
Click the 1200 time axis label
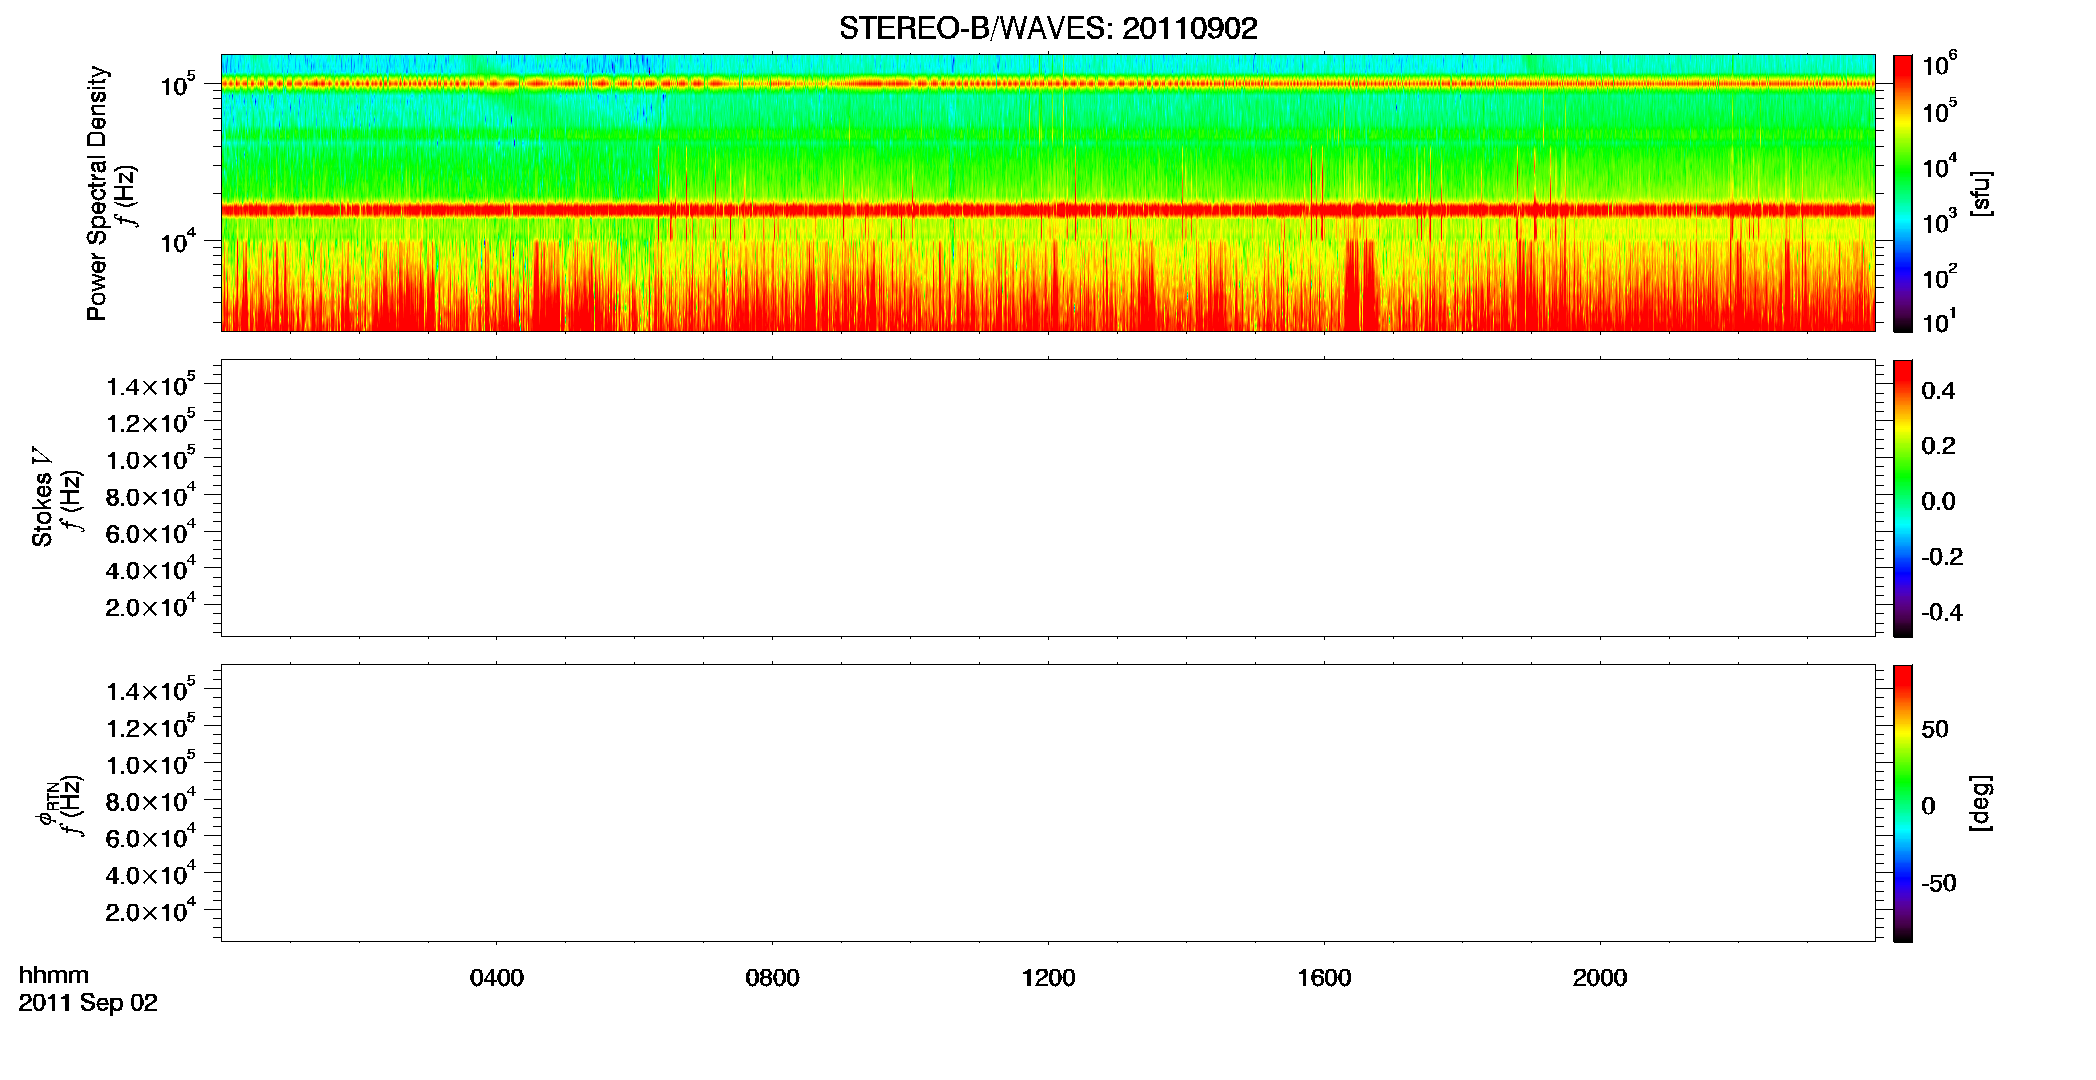pyautogui.click(x=1049, y=978)
